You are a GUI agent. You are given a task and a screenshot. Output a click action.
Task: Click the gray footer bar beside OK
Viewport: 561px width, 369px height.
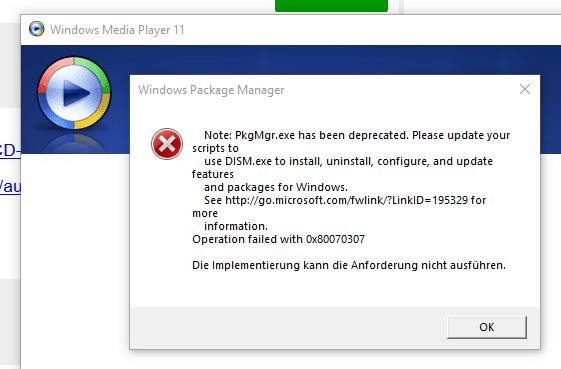(288, 327)
